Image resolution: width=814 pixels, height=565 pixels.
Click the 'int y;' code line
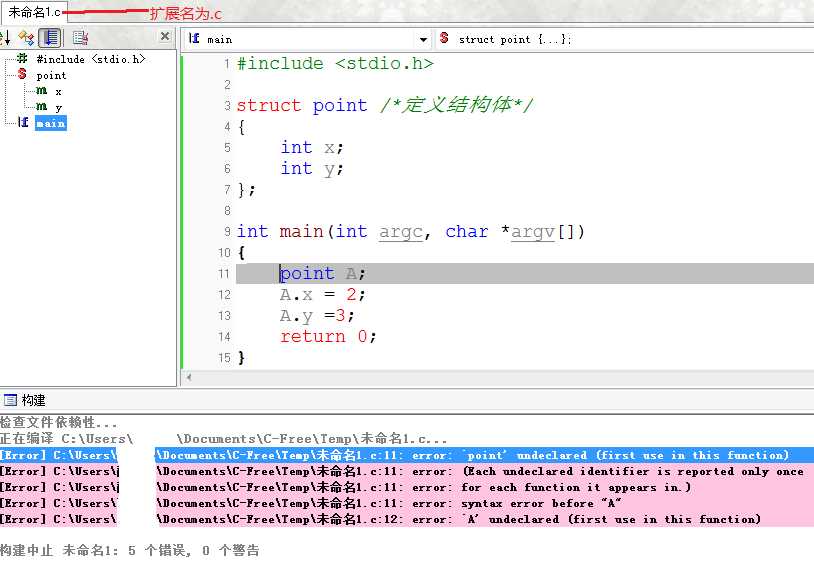click(x=311, y=169)
